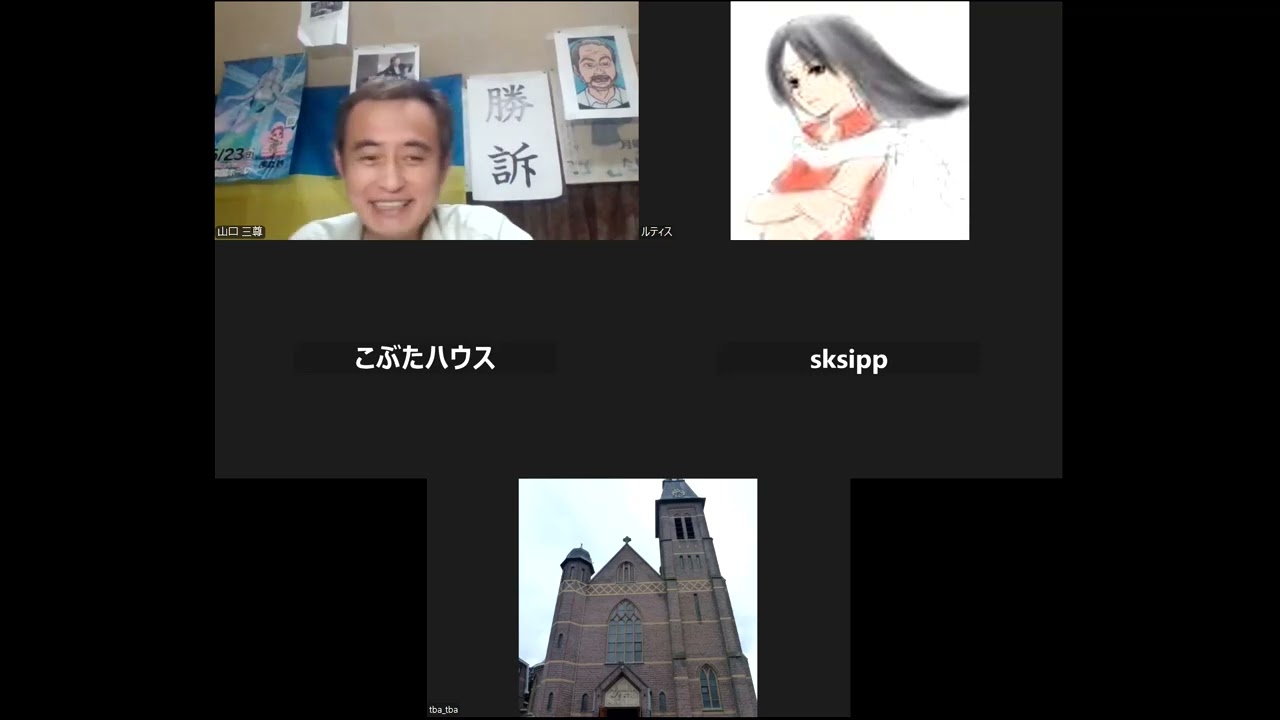Select the ルティス anime portrait tile
The width and height of the screenshot is (1280, 720).
(850, 120)
